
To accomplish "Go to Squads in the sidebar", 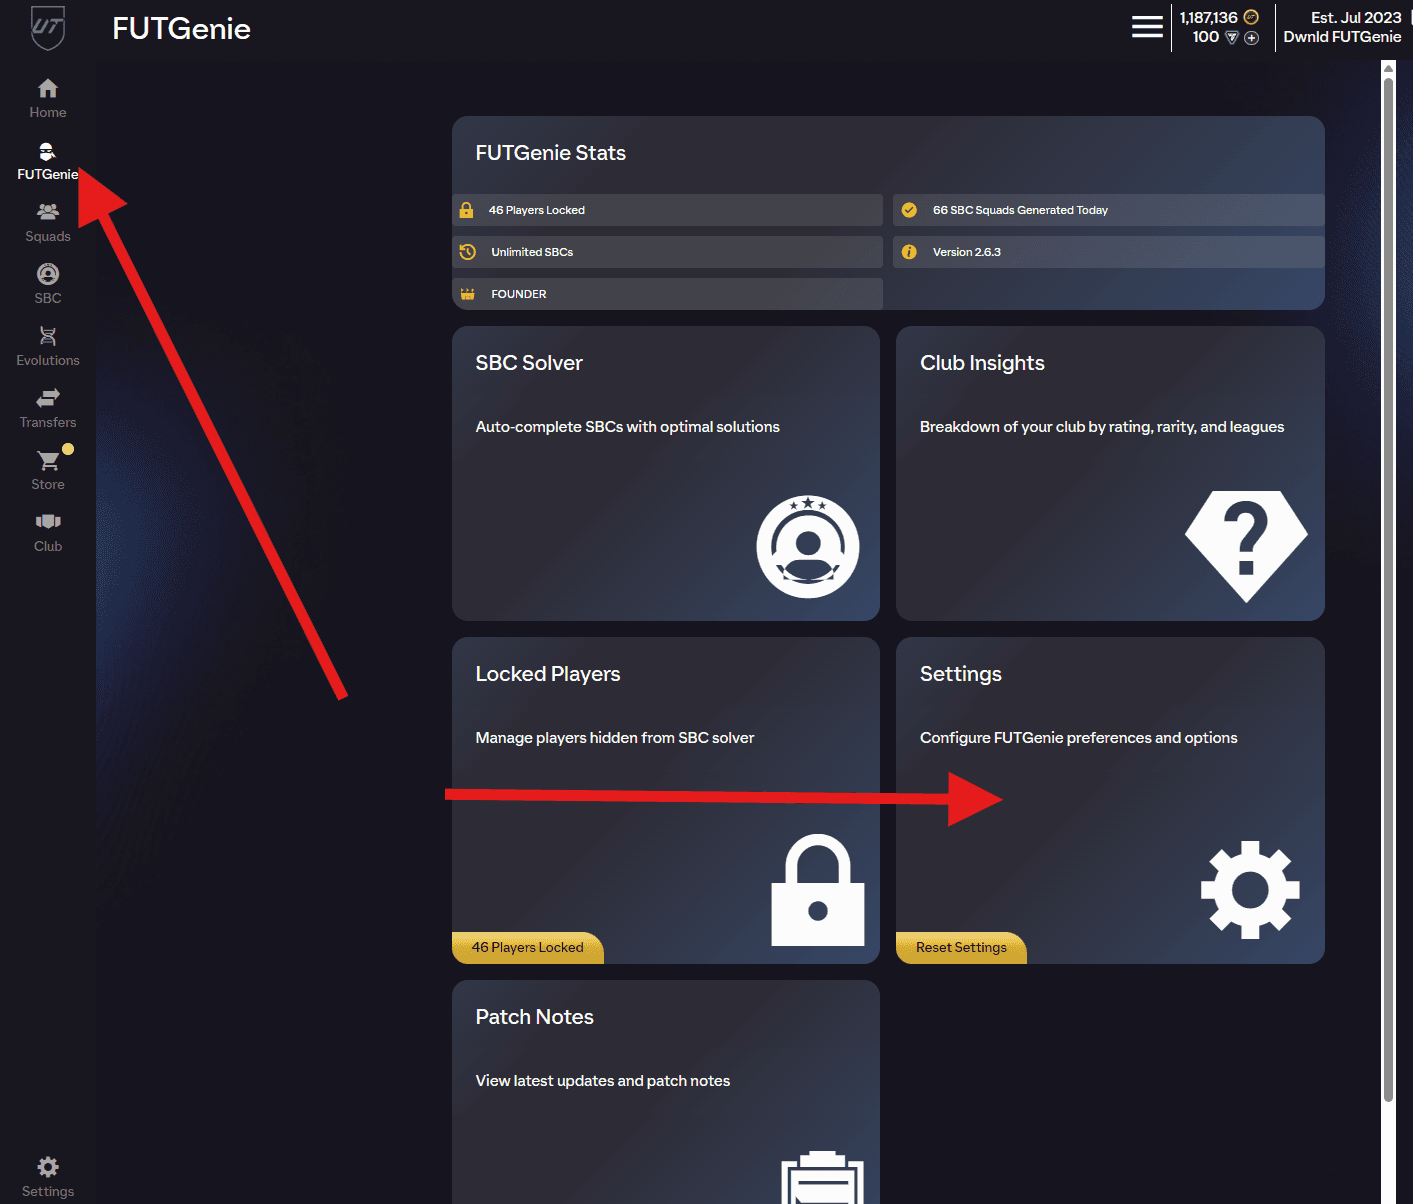I will click(48, 223).
